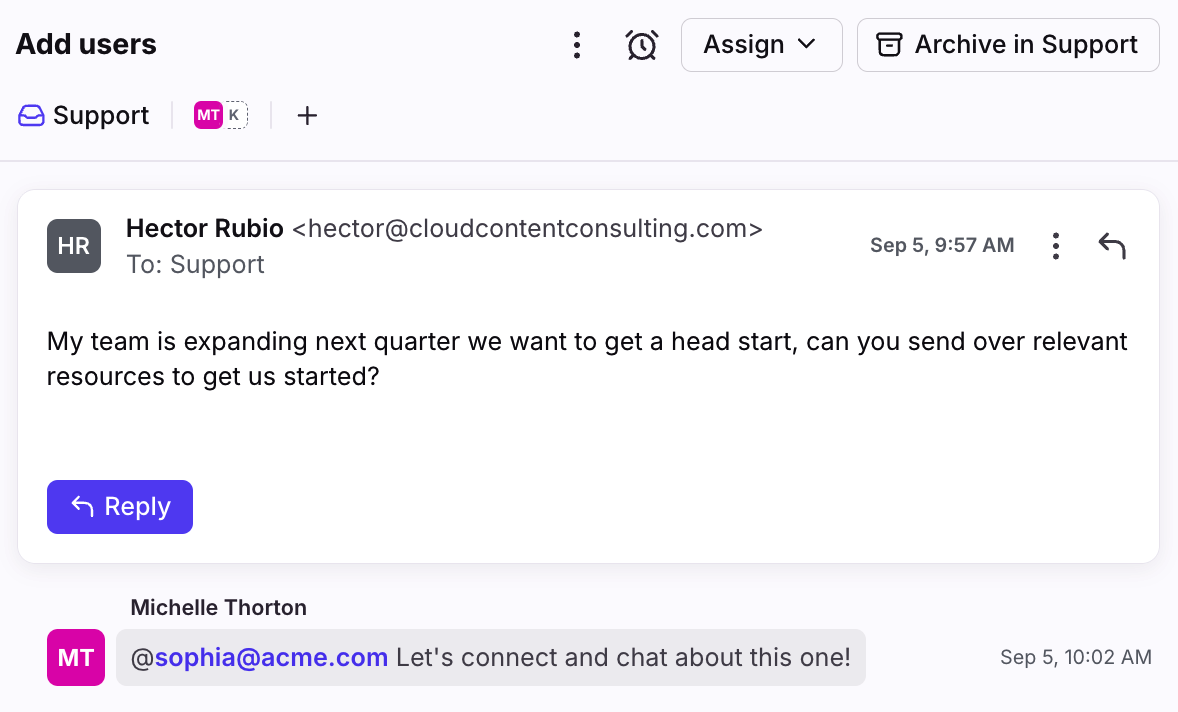Click the Support inbox label
This screenshot has width=1178, height=712.
pyautogui.click(x=101, y=116)
